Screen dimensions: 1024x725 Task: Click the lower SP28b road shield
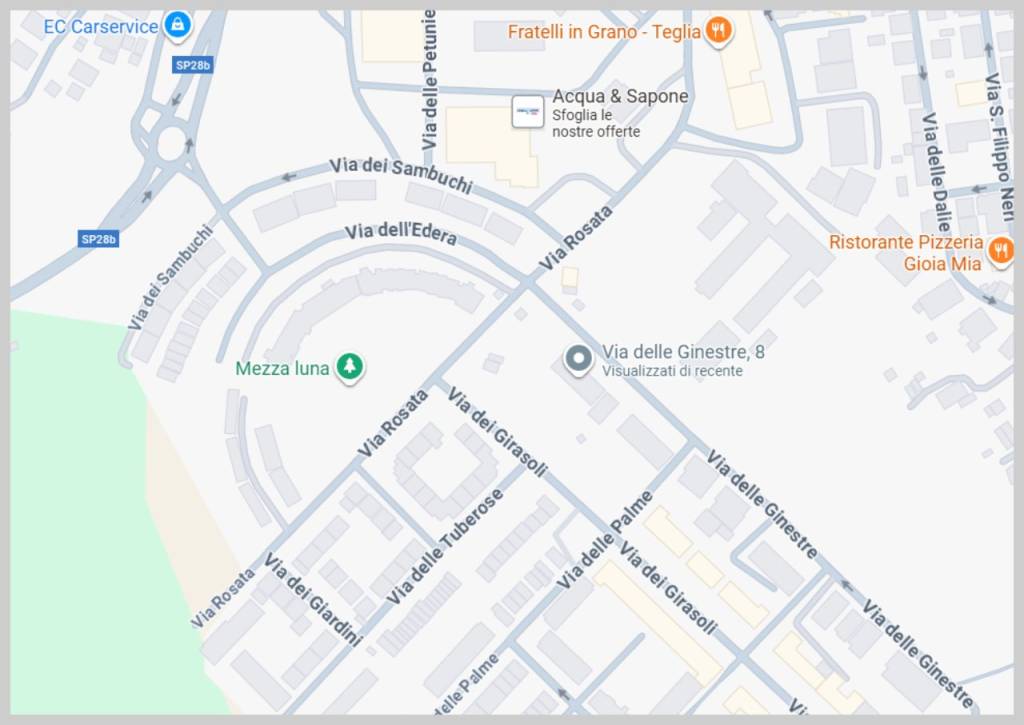point(99,239)
